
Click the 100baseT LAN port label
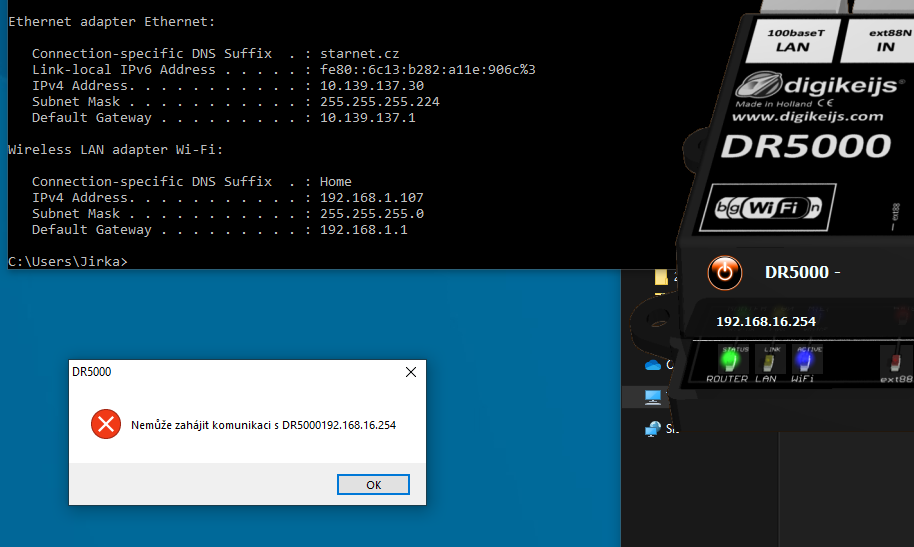click(x=794, y=39)
